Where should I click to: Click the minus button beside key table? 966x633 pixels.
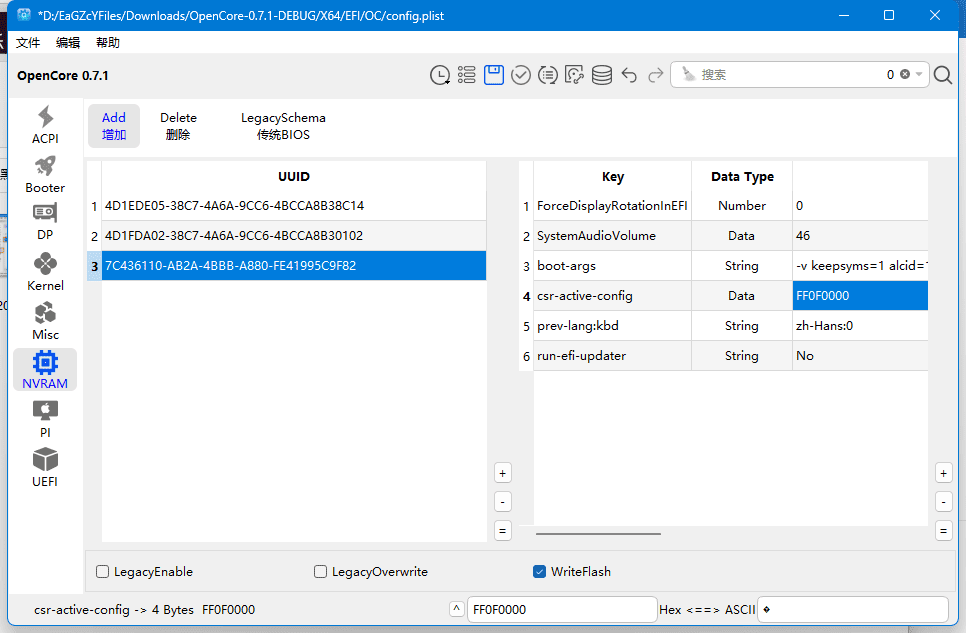[x=943, y=502]
